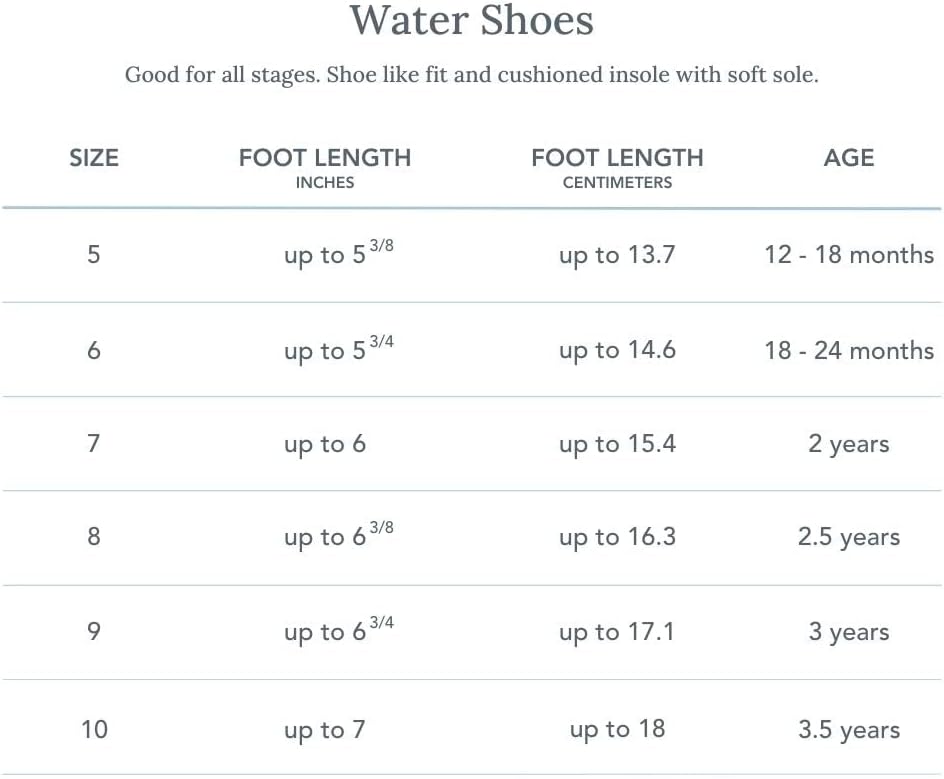
Task: Select the AGE column header
Action: tap(849, 158)
